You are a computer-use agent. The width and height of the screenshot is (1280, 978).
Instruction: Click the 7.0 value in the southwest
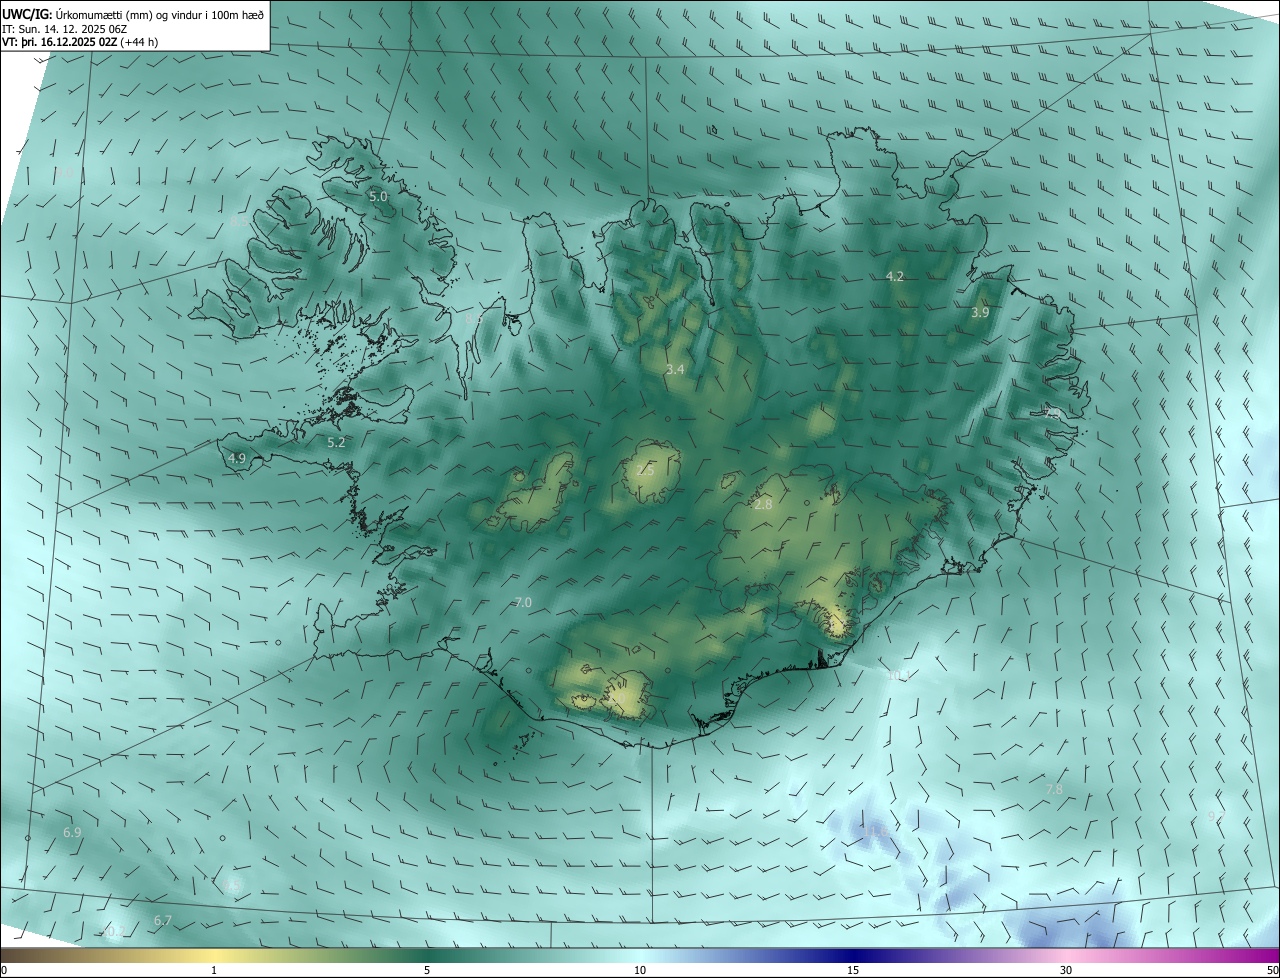[523, 602]
